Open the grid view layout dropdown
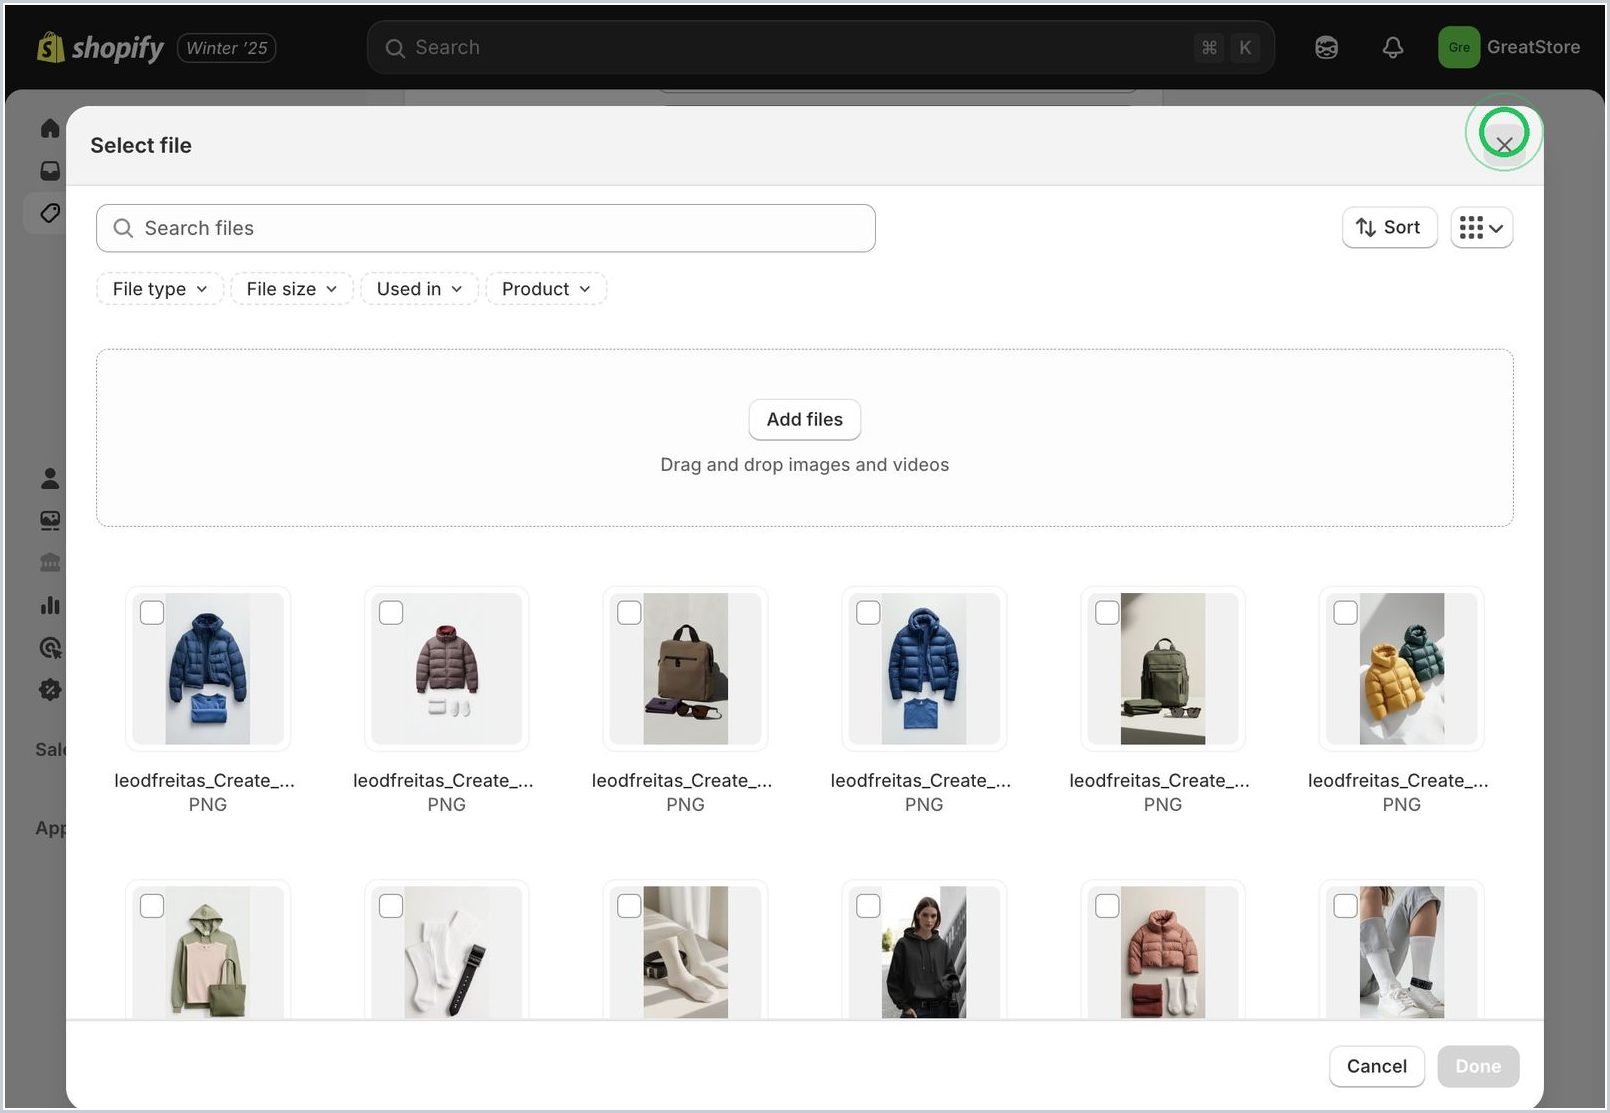This screenshot has width=1610, height=1113. coord(1481,227)
